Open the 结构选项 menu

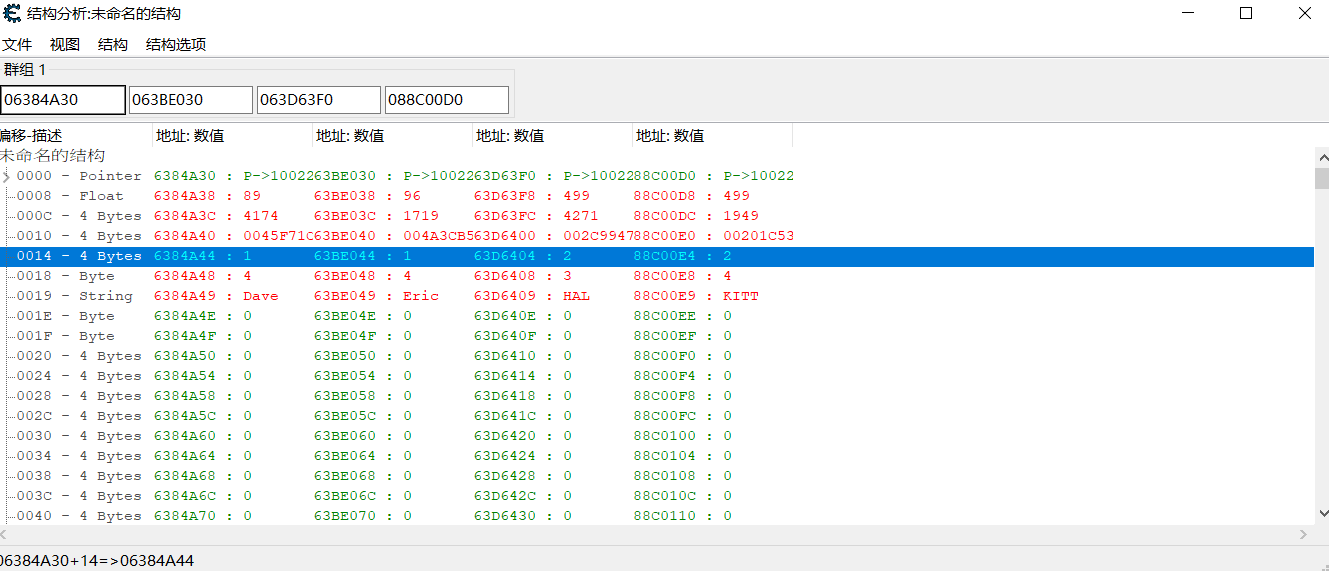point(176,45)
